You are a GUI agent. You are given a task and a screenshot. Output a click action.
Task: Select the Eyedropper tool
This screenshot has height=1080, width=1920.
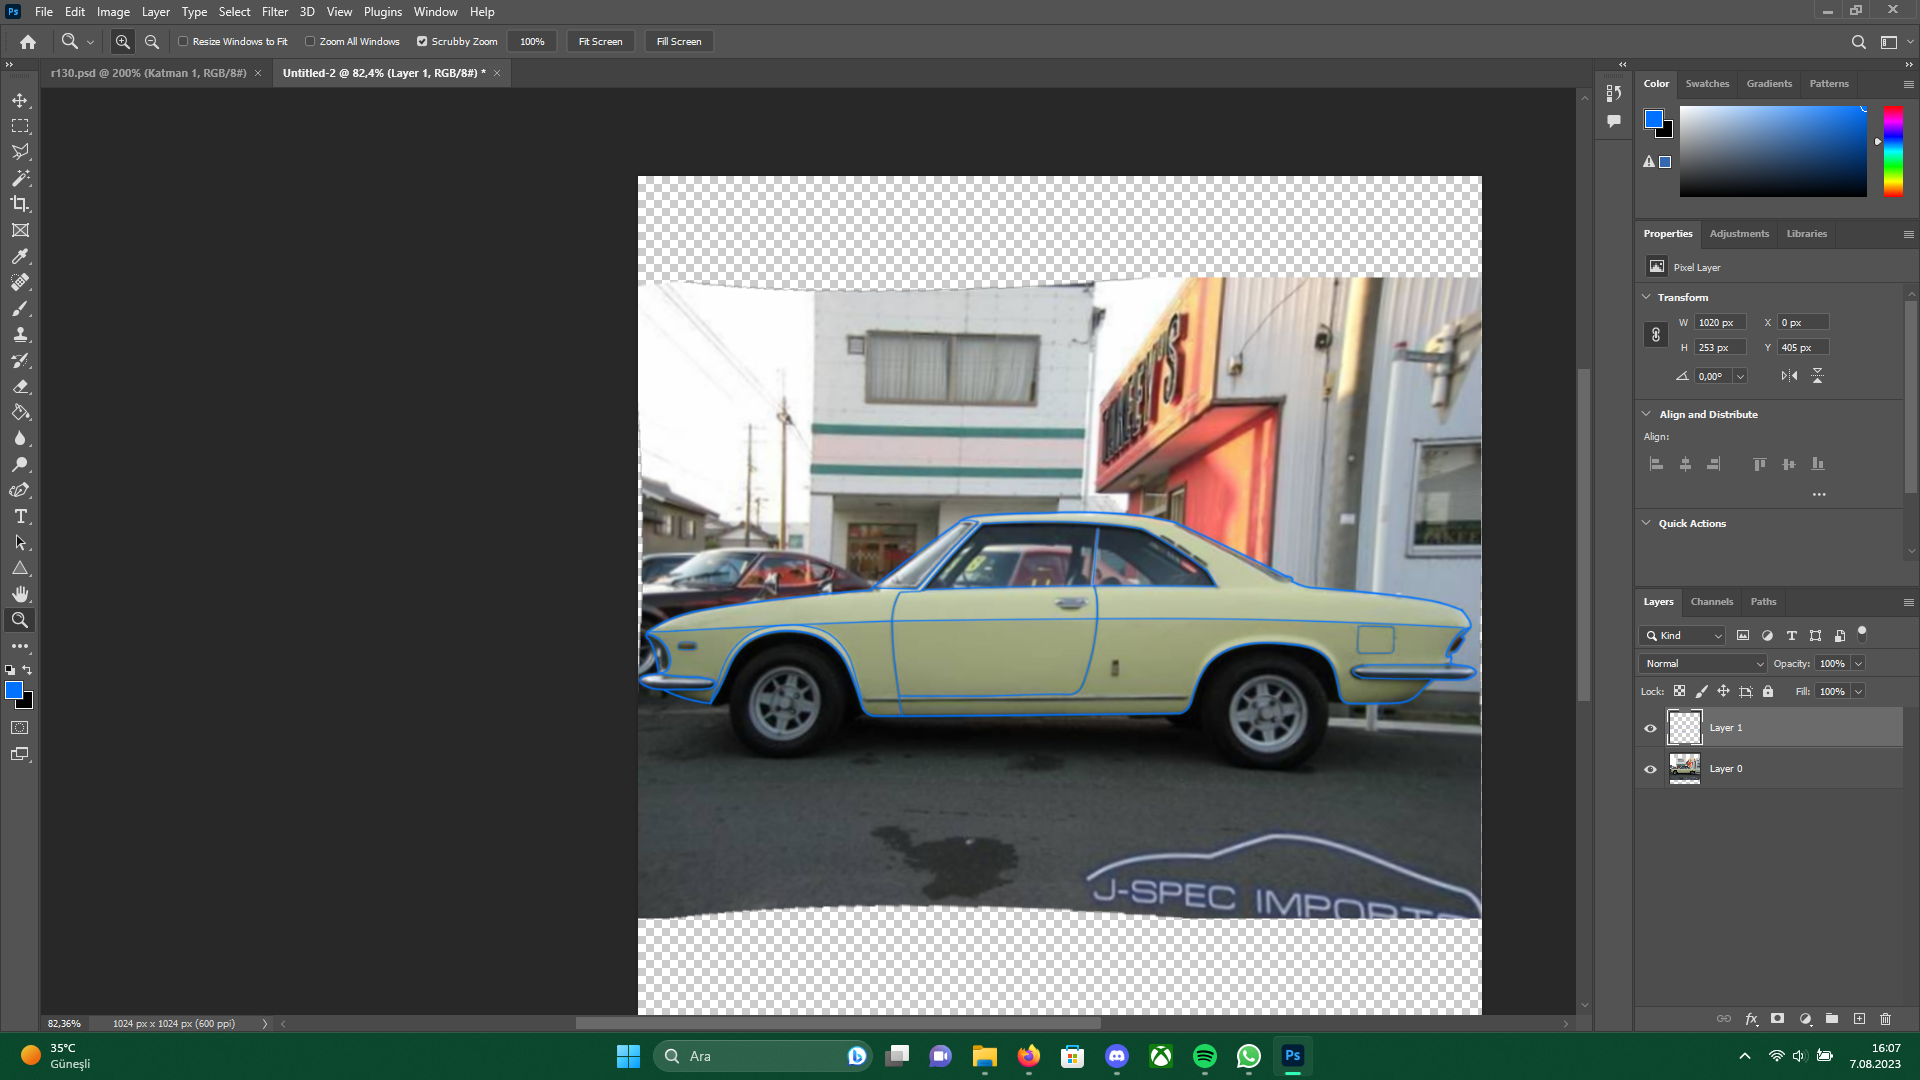click(20, 256)
